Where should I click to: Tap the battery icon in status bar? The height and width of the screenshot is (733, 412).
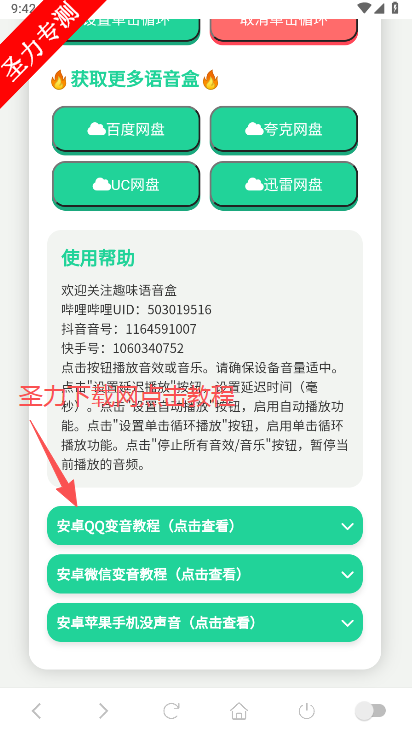pos(395,8)
